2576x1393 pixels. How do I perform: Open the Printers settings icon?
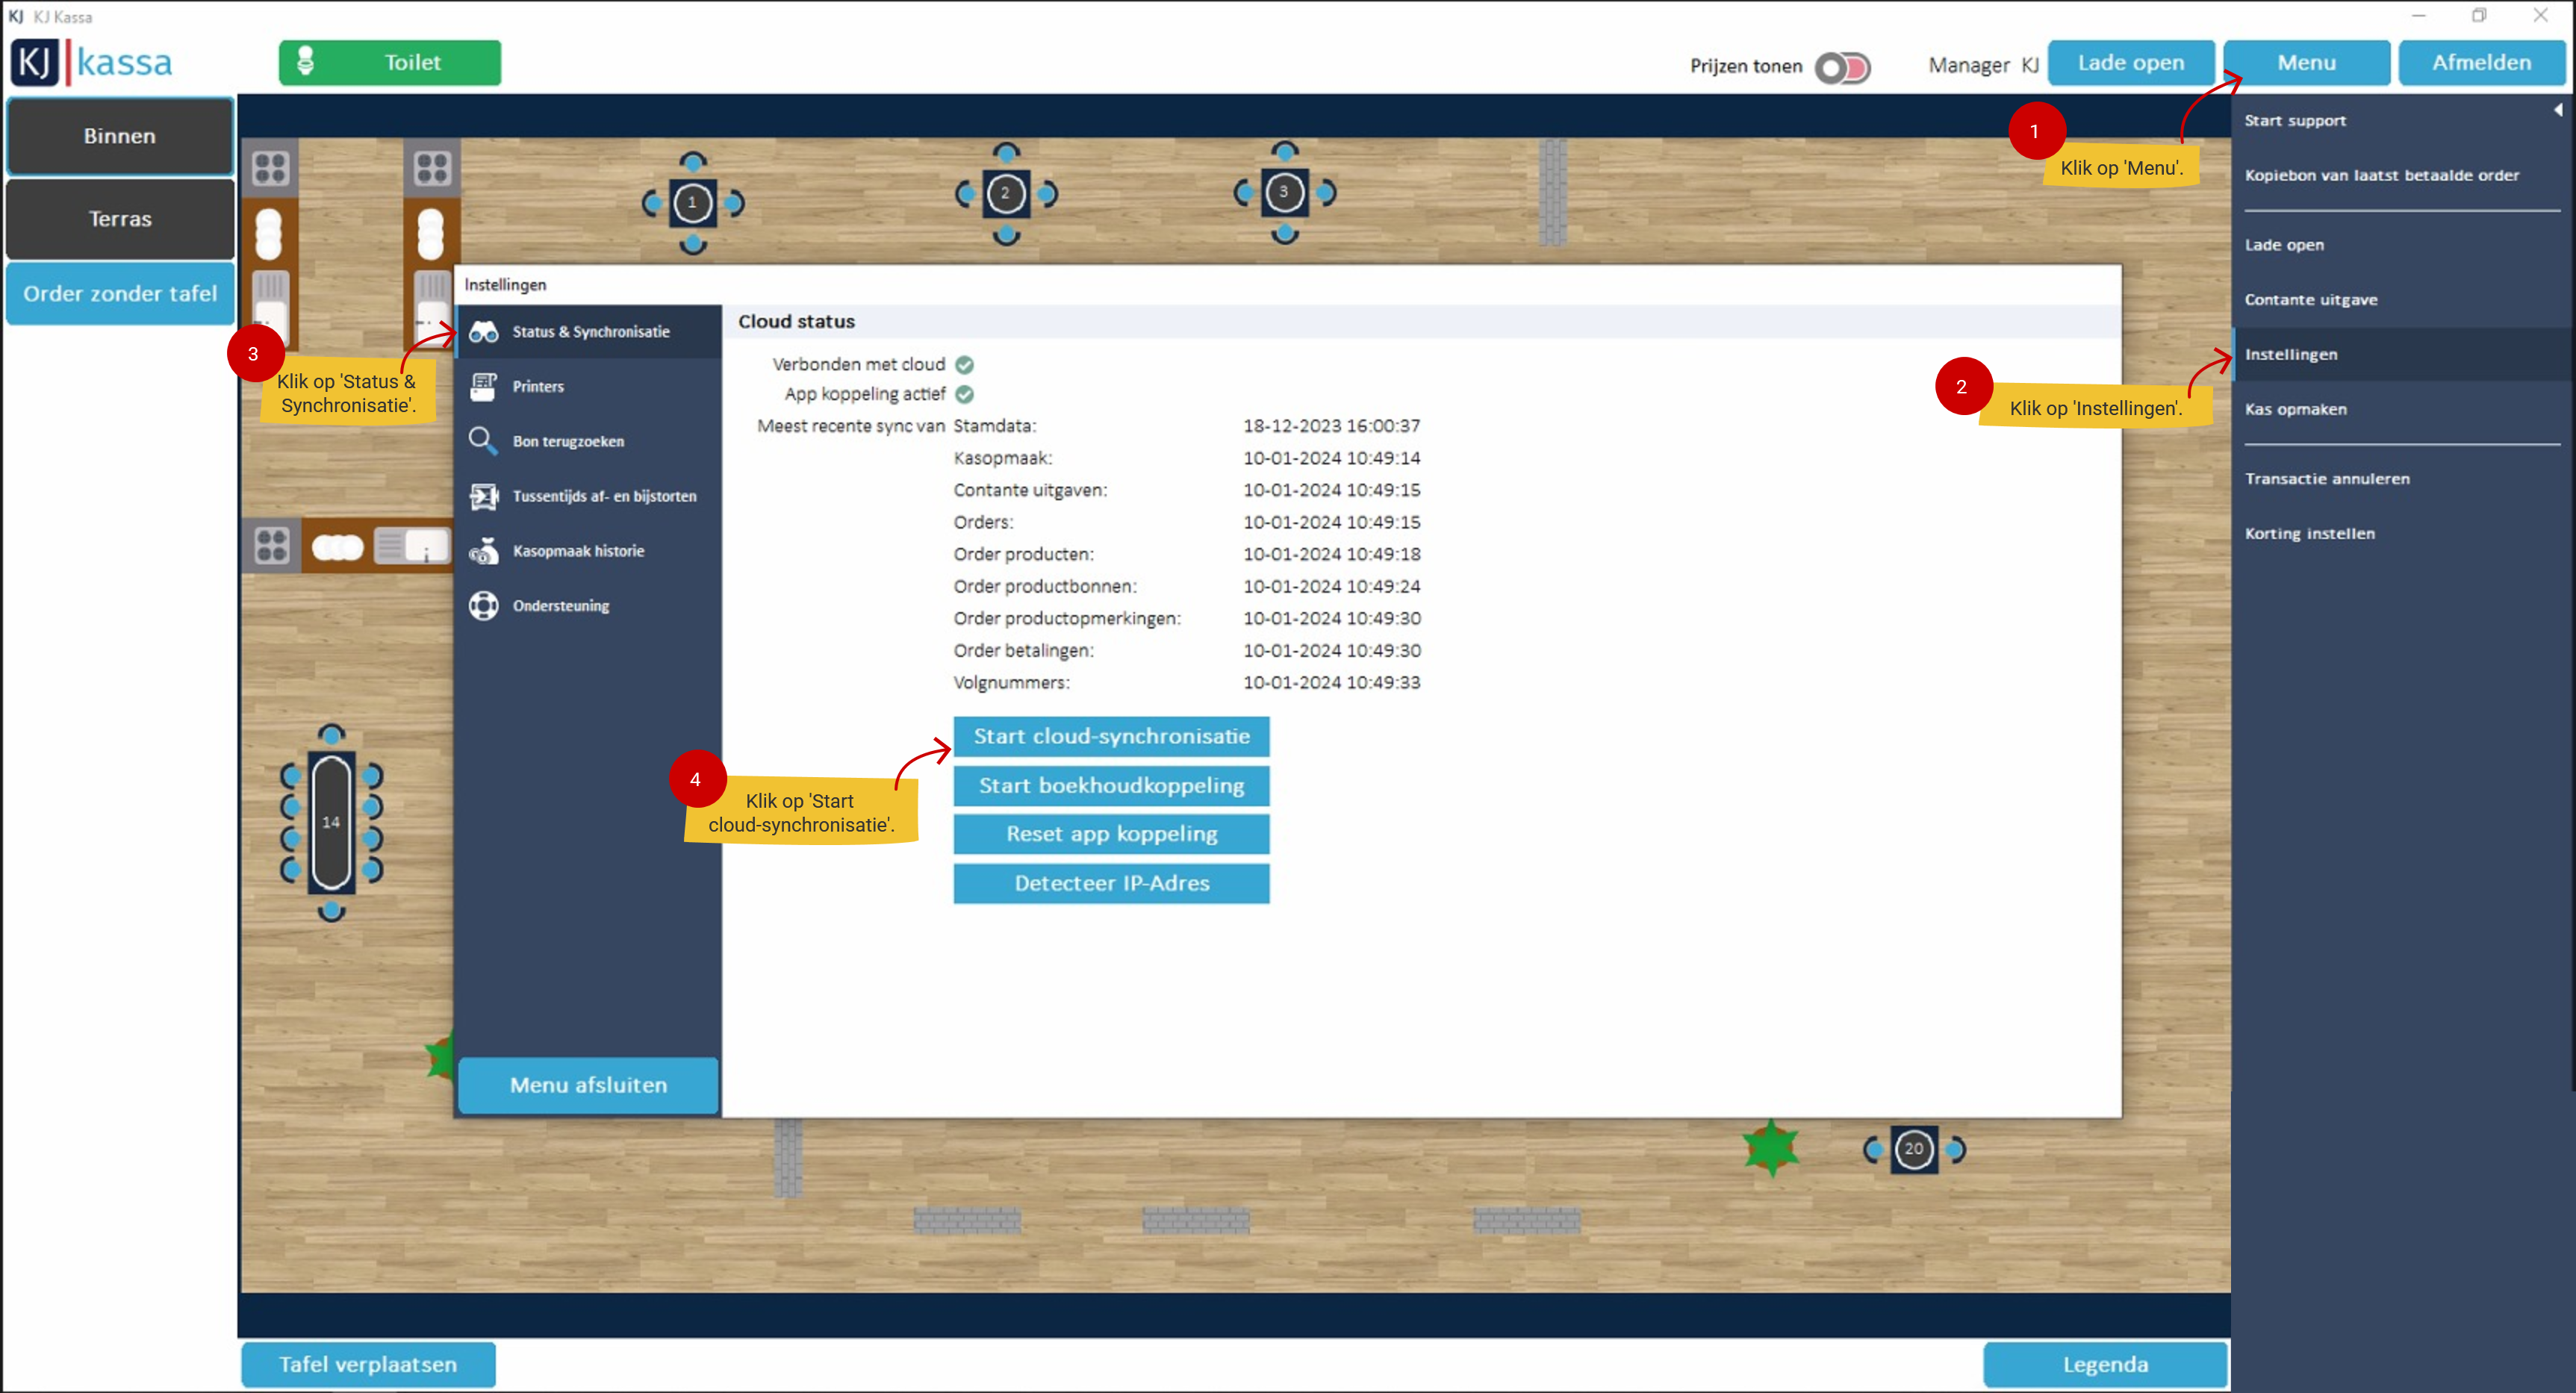[484, 386]
